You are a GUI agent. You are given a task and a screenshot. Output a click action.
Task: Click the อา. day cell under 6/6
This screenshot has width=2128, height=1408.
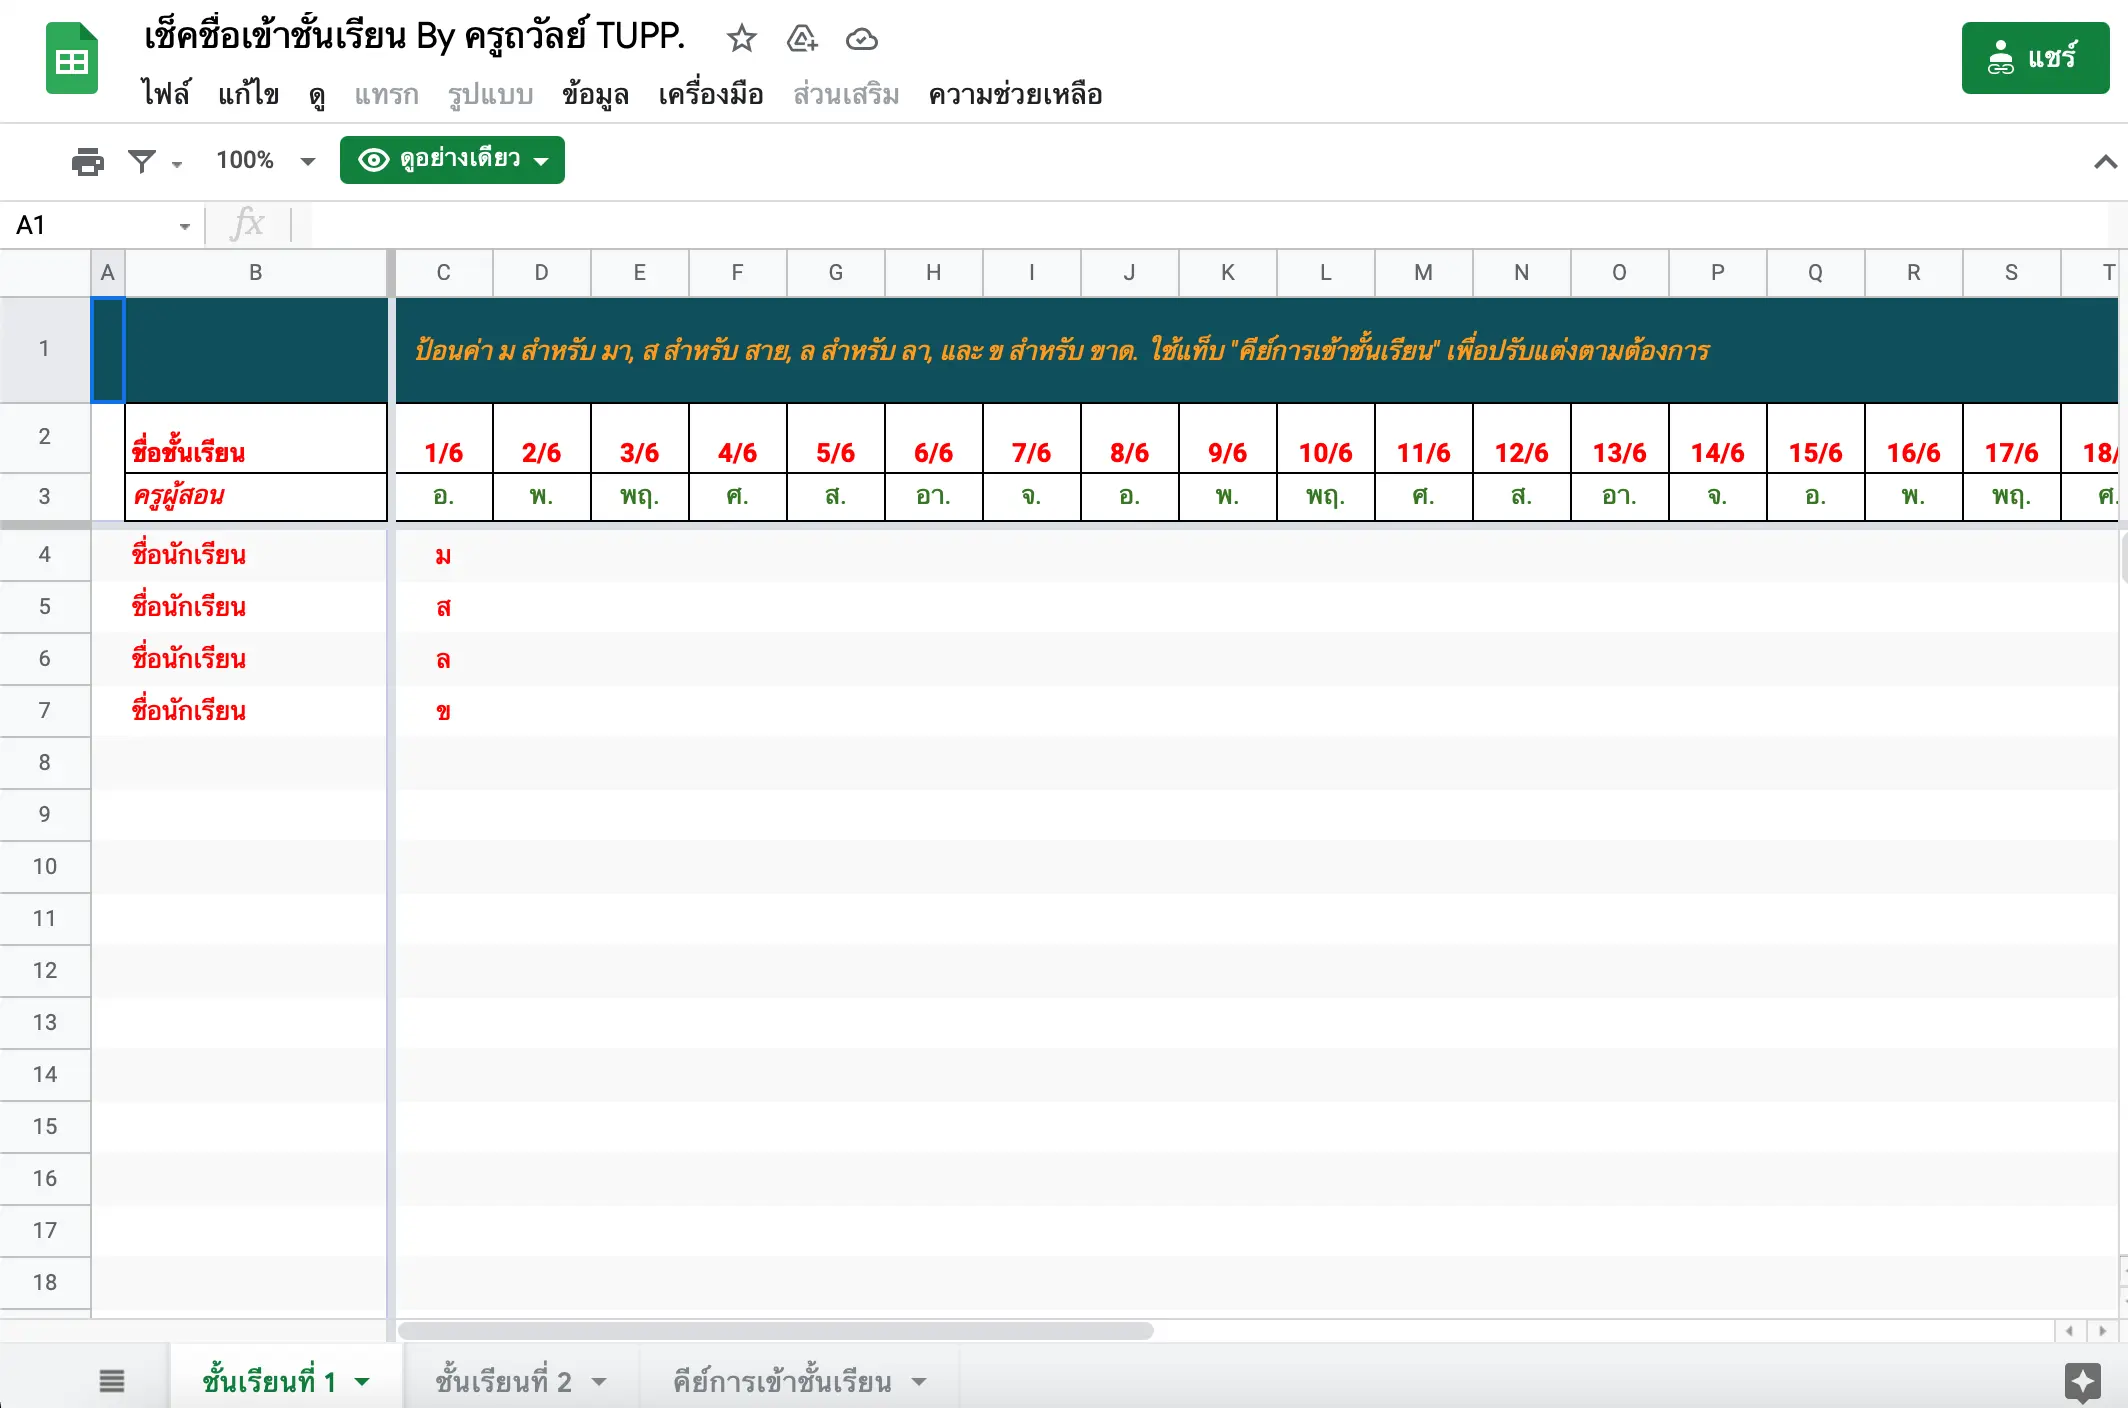(933, 496)
